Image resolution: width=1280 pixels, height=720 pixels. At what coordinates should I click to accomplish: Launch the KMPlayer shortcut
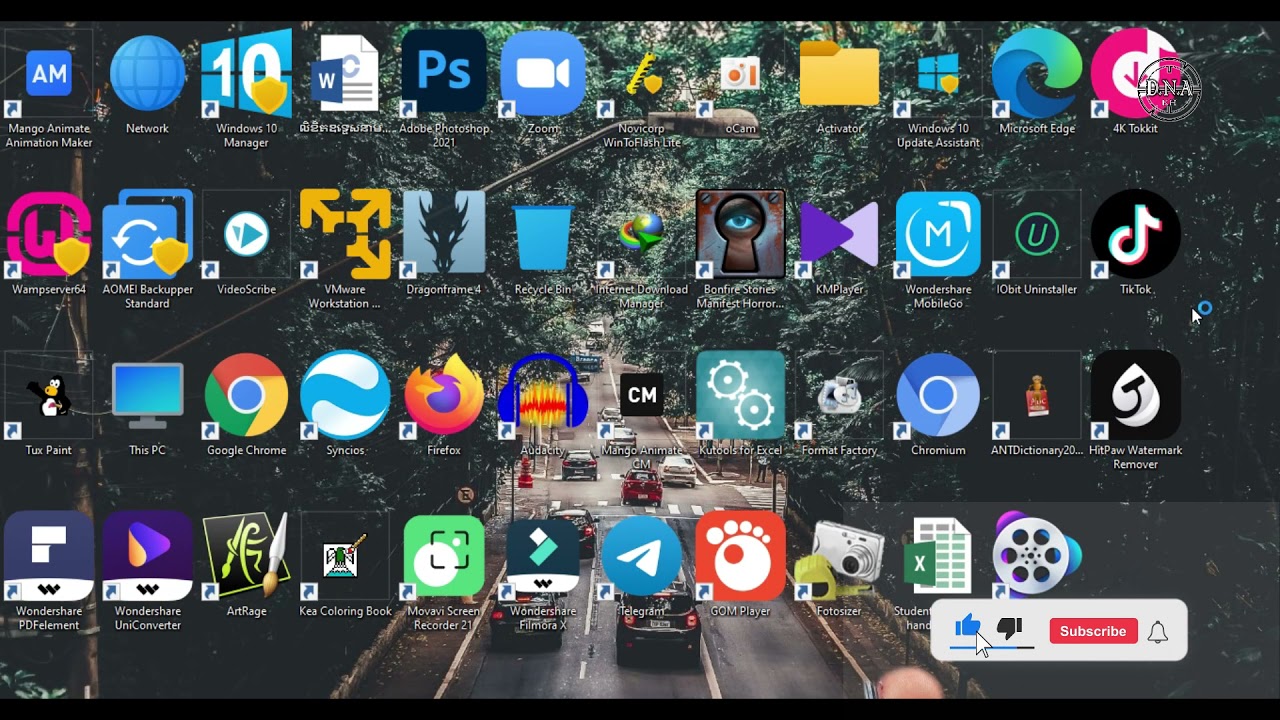click(839, 236)
